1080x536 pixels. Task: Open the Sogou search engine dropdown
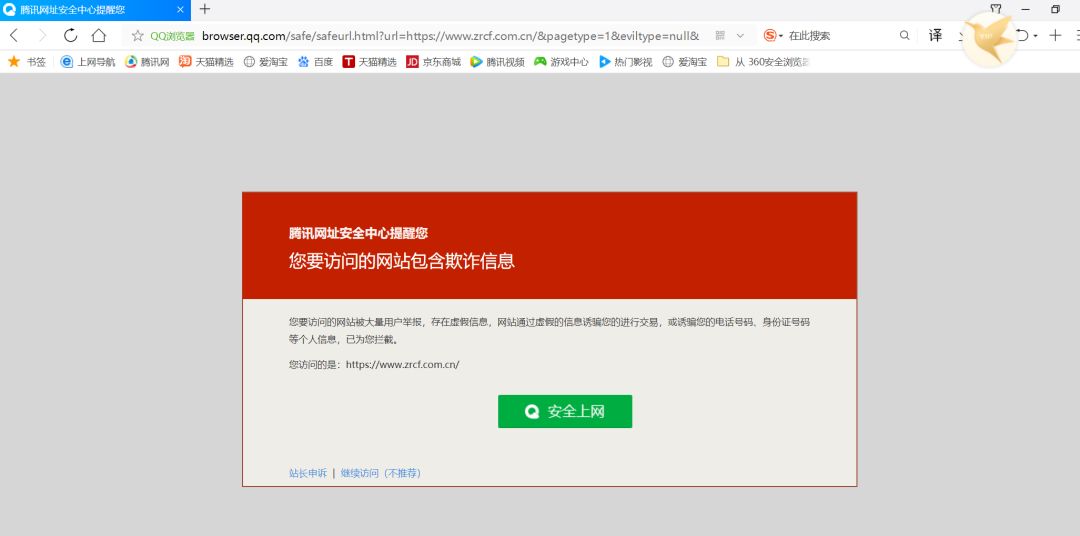tap(773, 35)
